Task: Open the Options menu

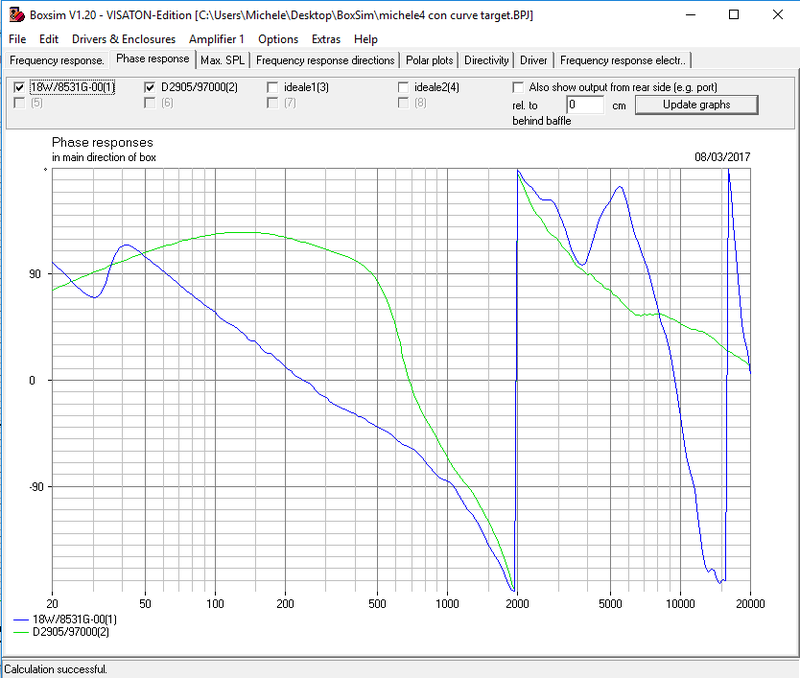Action: [x=278, y=39]
